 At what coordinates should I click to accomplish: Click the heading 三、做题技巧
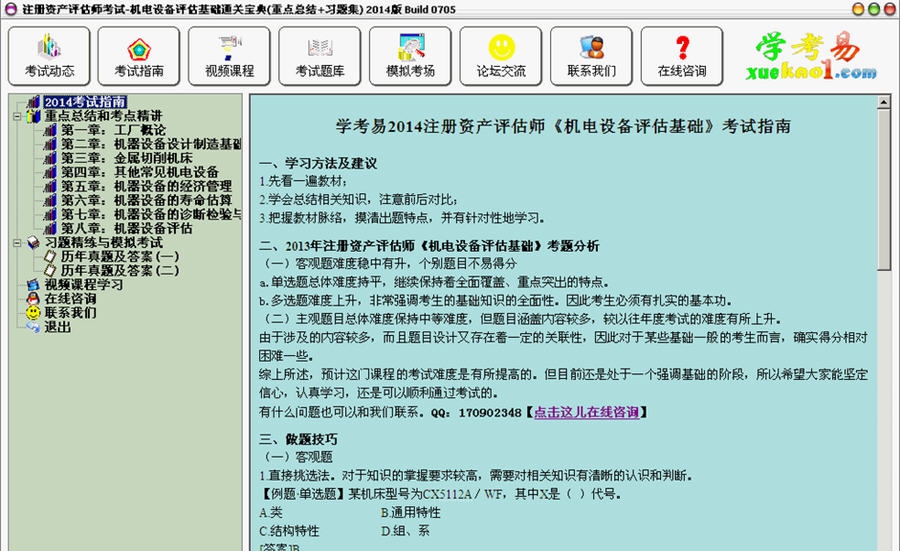point(298,440)
